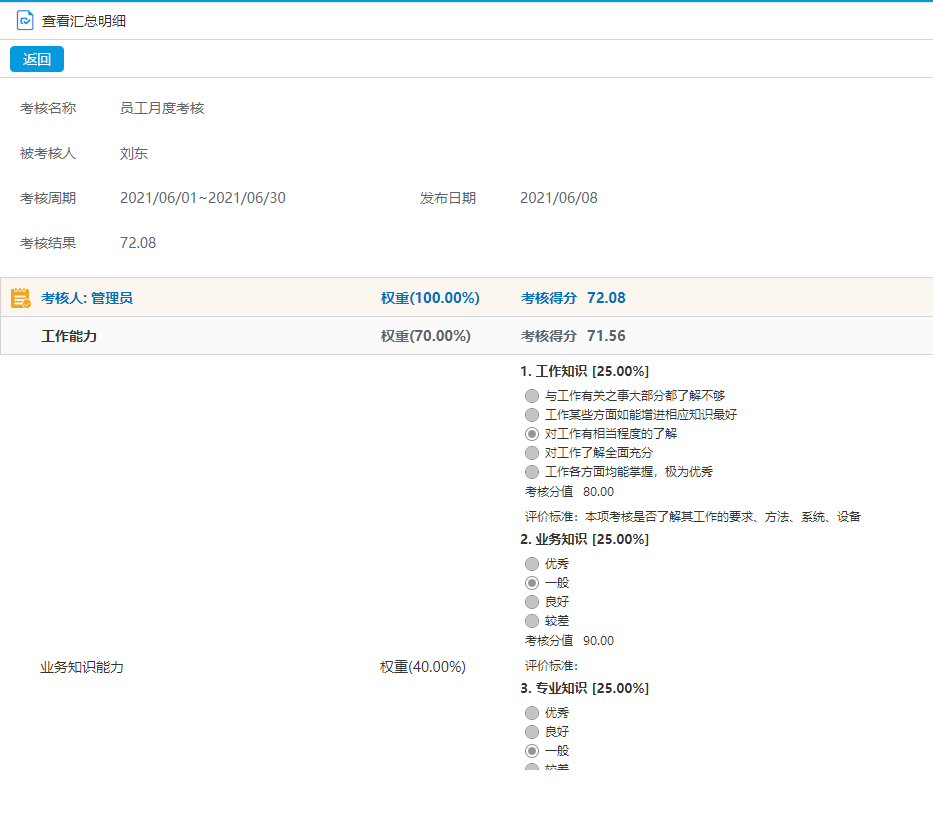Click the 工作能力 section row title

(x=69, y=336)
